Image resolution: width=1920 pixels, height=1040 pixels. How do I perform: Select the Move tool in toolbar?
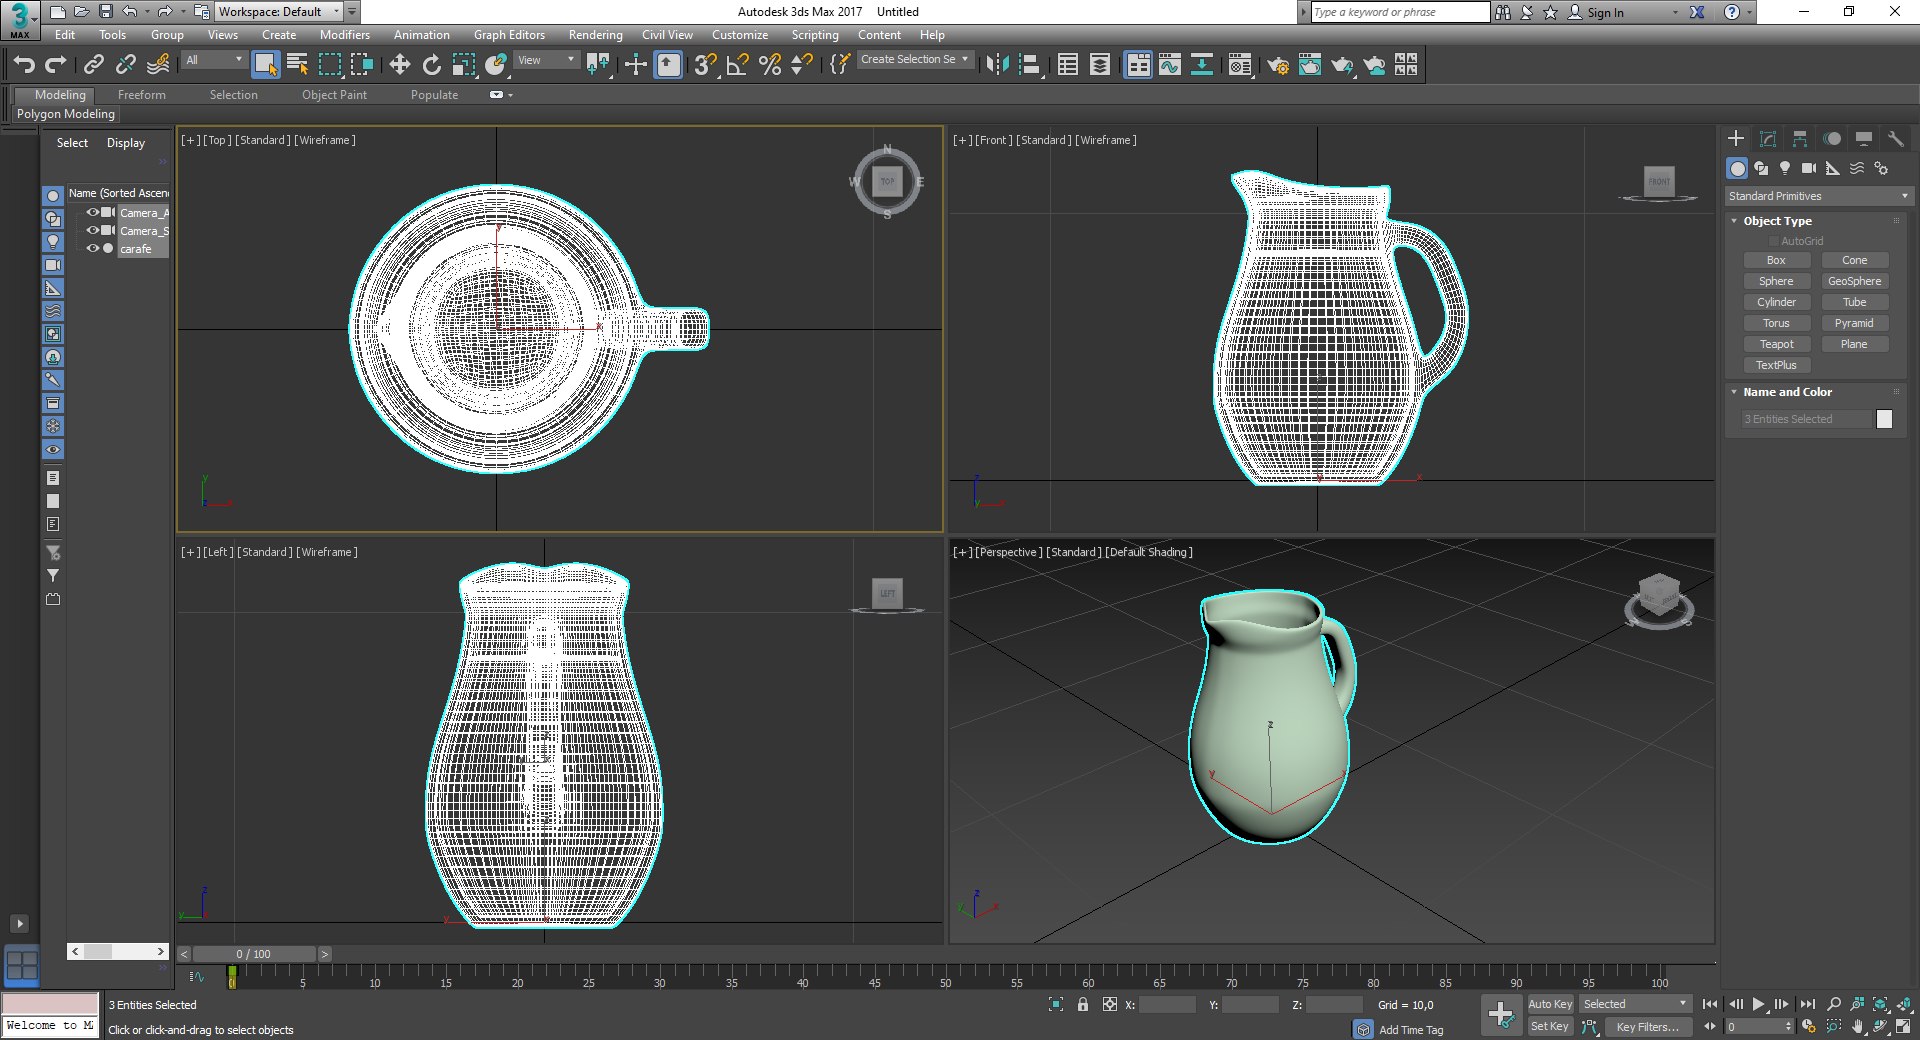[x=399, y=65]
